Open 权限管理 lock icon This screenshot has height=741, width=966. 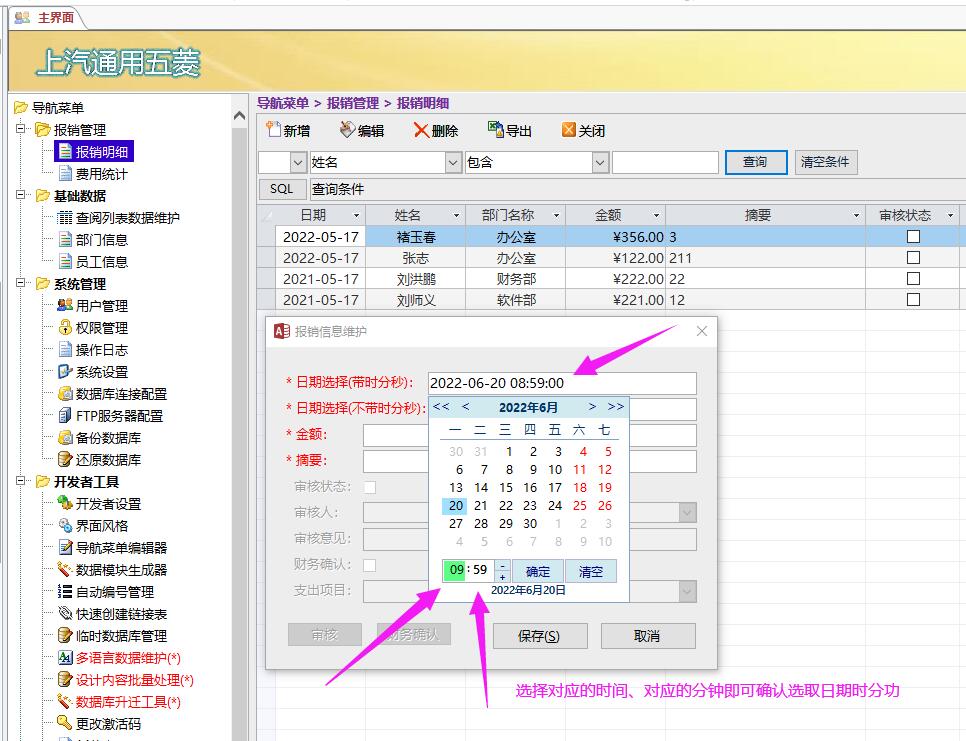[x=65, y=328]
